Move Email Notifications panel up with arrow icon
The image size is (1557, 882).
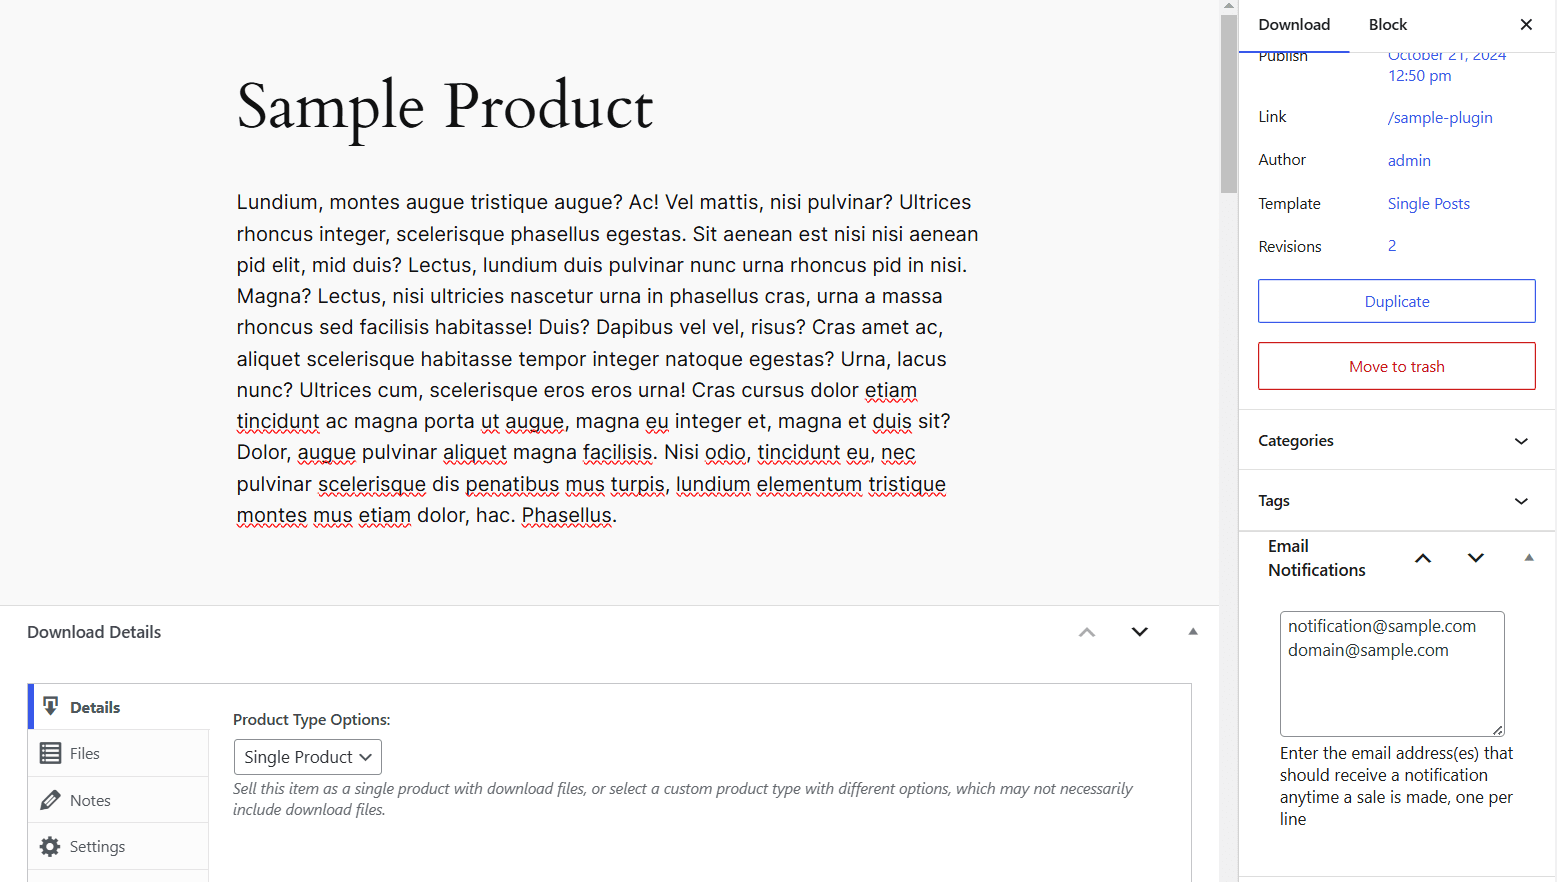click(x=1422, y=558)
